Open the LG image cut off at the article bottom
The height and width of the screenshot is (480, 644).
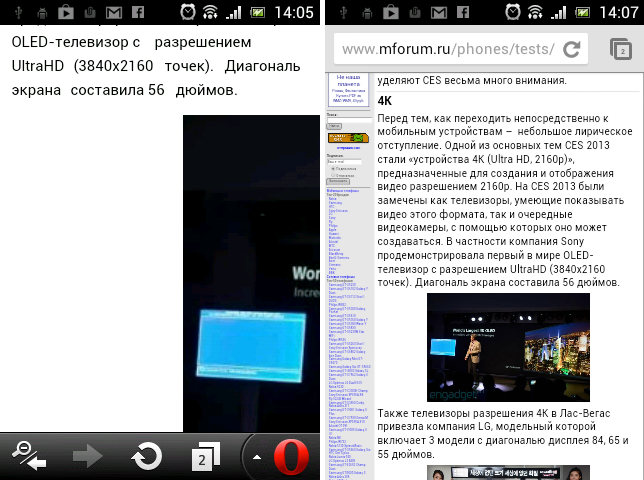508,473
